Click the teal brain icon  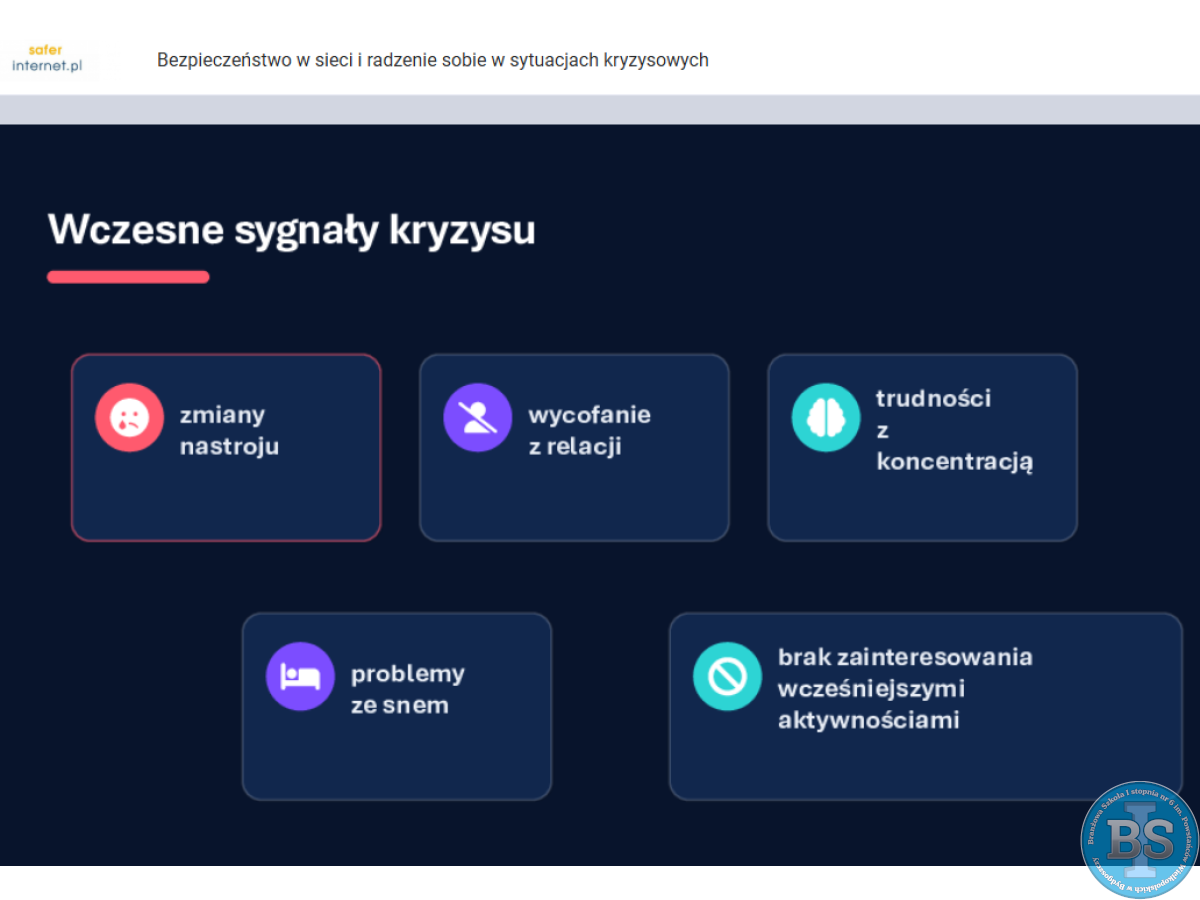click(x=825, y=417)
